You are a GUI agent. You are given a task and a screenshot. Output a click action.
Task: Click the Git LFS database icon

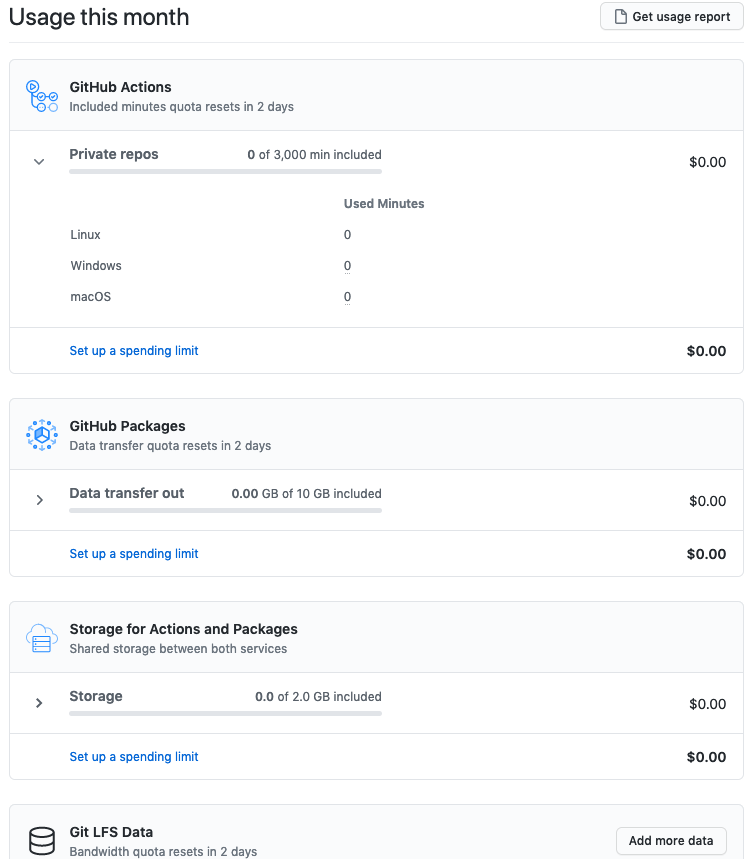point(42,841)
